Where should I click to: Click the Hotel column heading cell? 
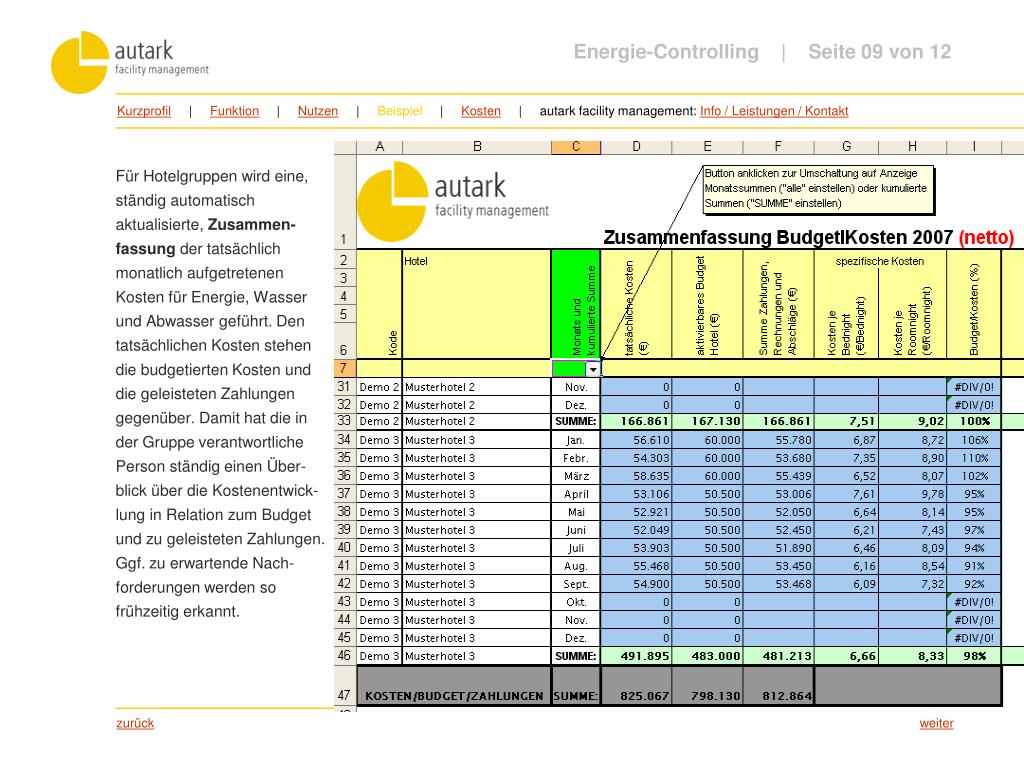[x=477, y=304]
